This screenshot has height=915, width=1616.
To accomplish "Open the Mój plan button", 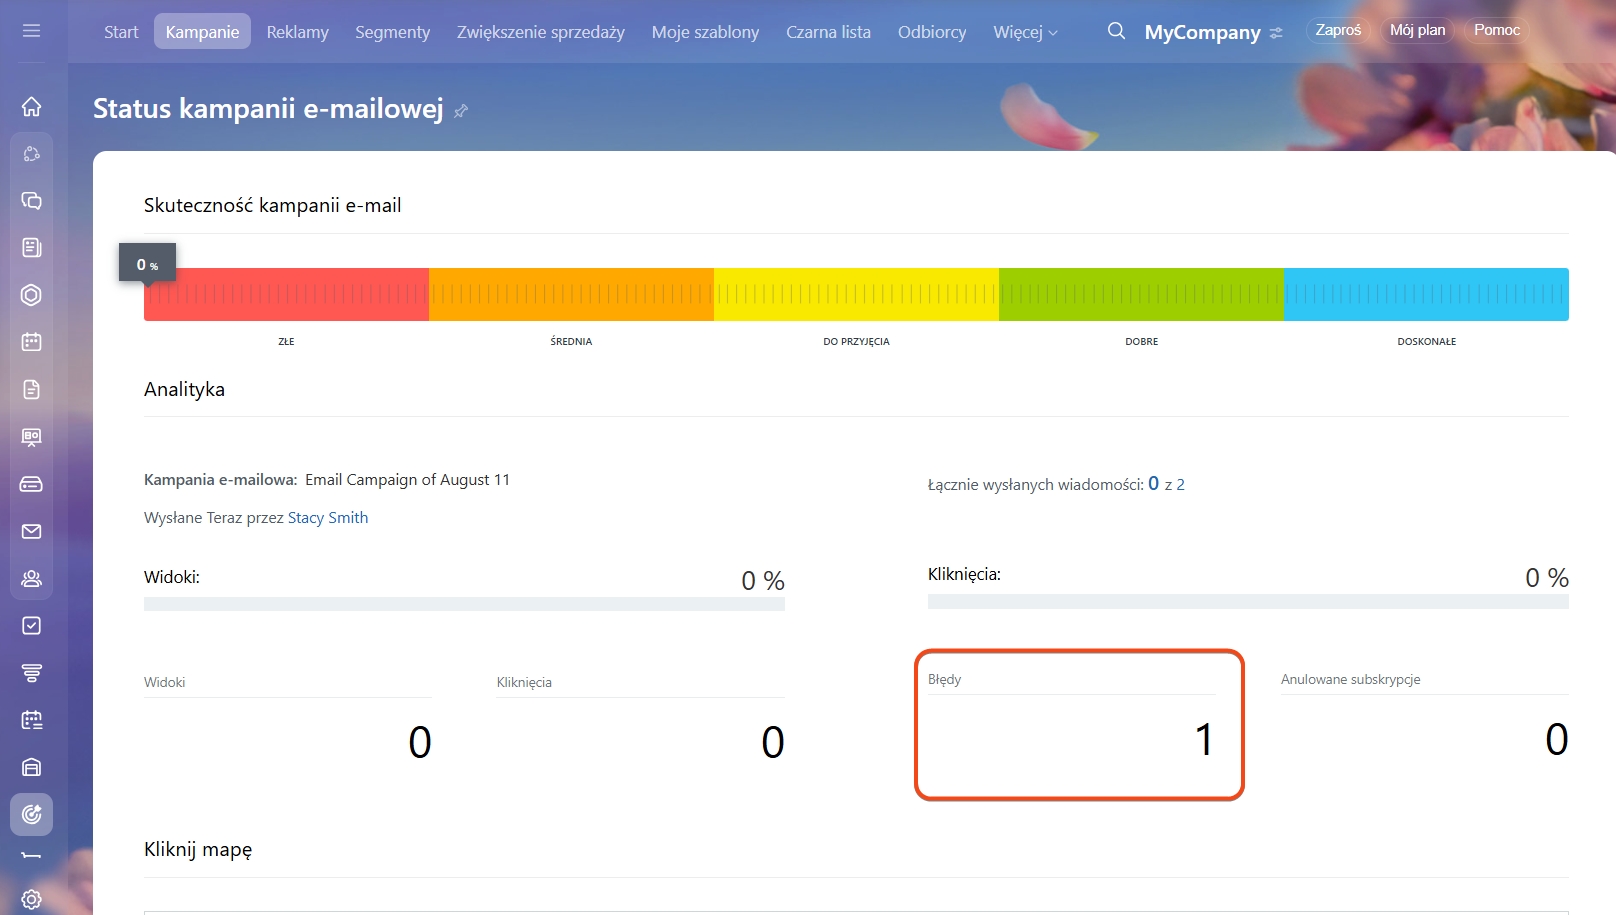I will (x=1417, y=30).
